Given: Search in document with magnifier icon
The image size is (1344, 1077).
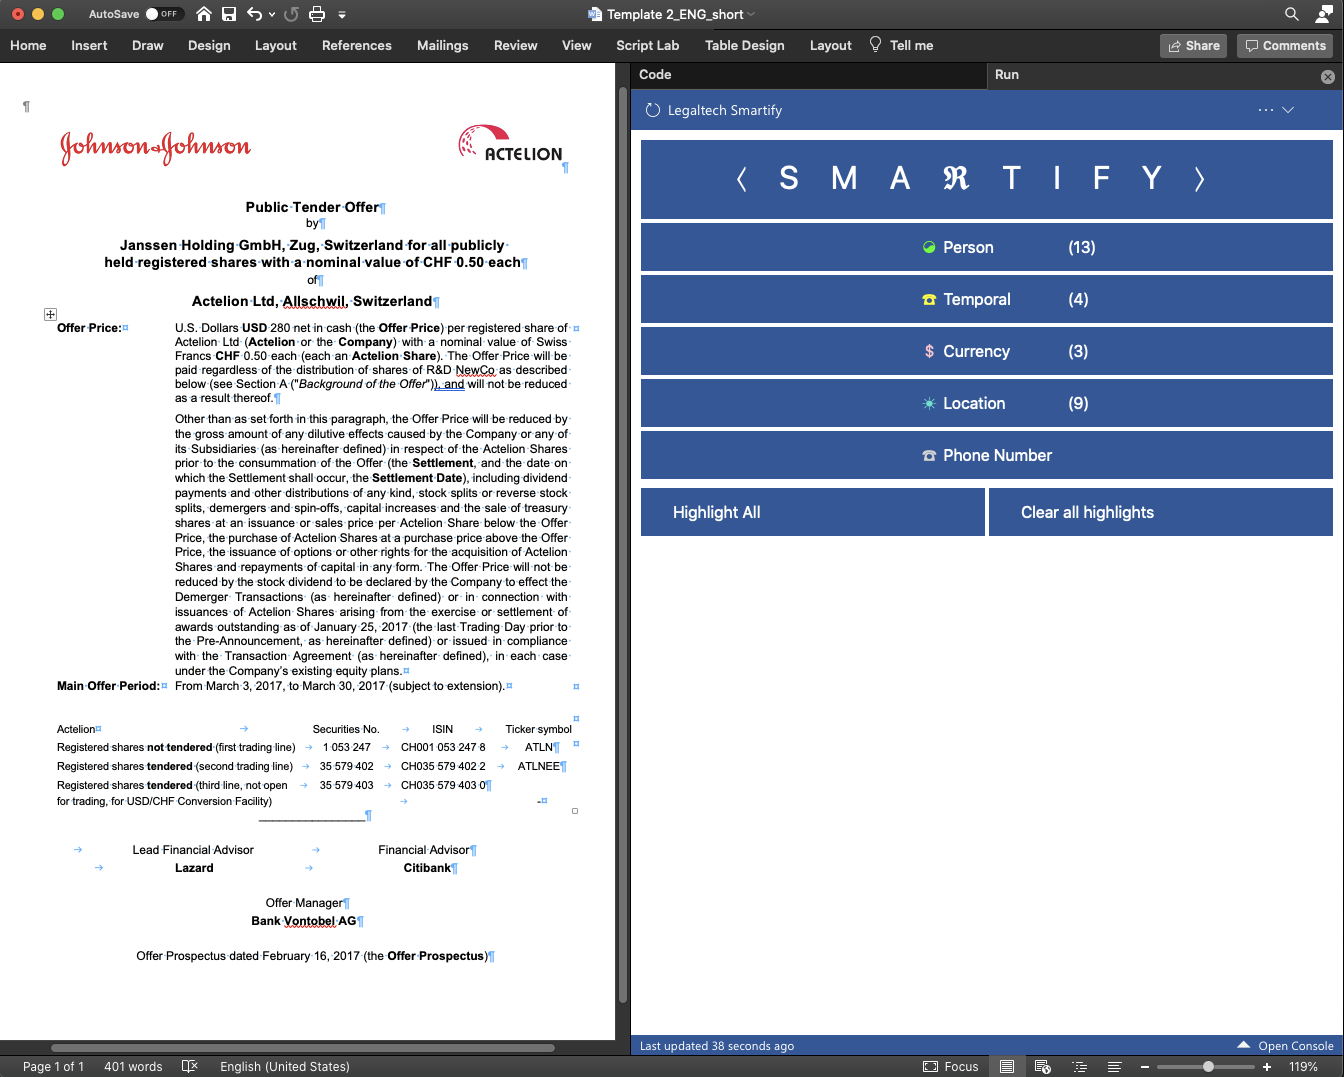Looking at the screenshot, I should (1292, 14).
